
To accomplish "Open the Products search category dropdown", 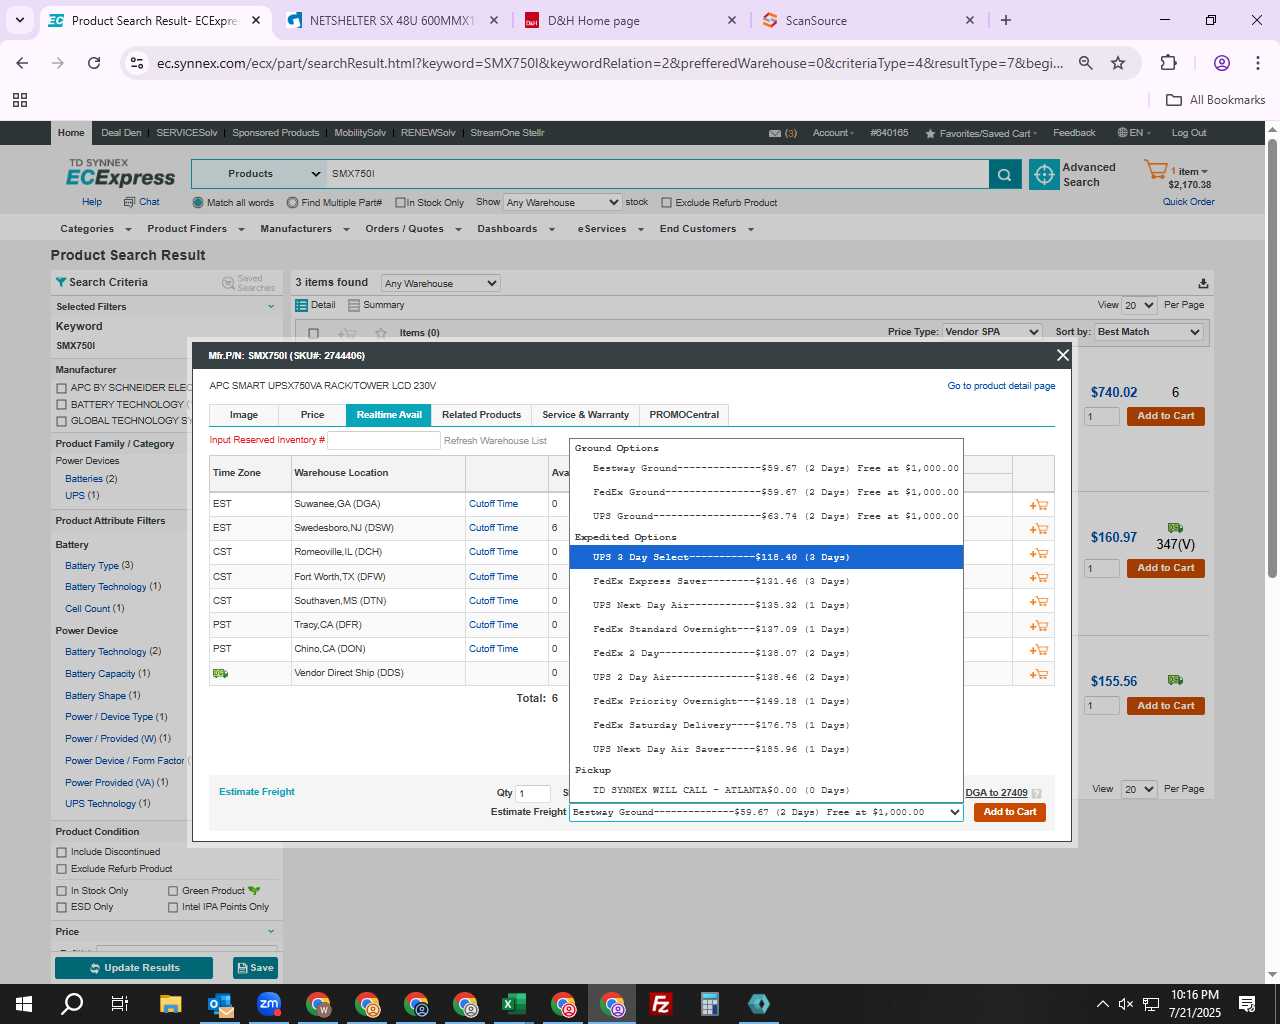I will [x=258, y=174].
